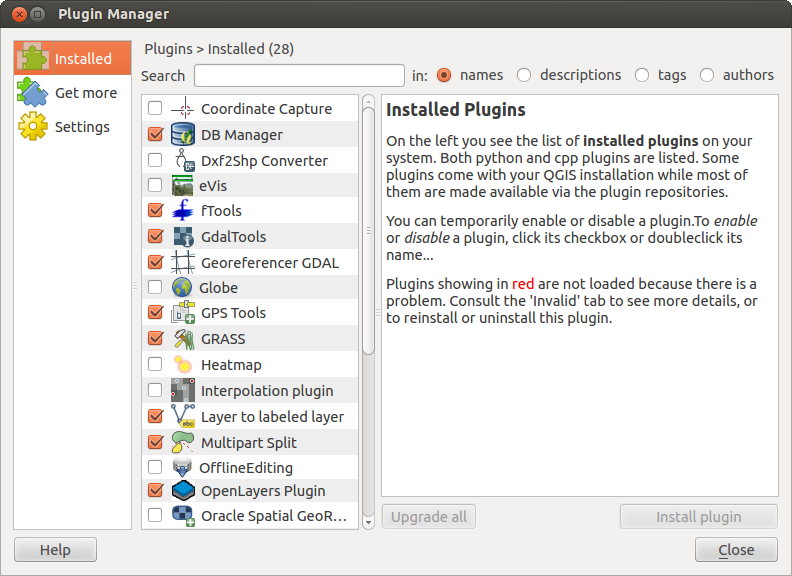Viewport: 792px width, 576px height.
Task: Disable the GdalTools plugin checkbox
Action: (x=155, y=237)
